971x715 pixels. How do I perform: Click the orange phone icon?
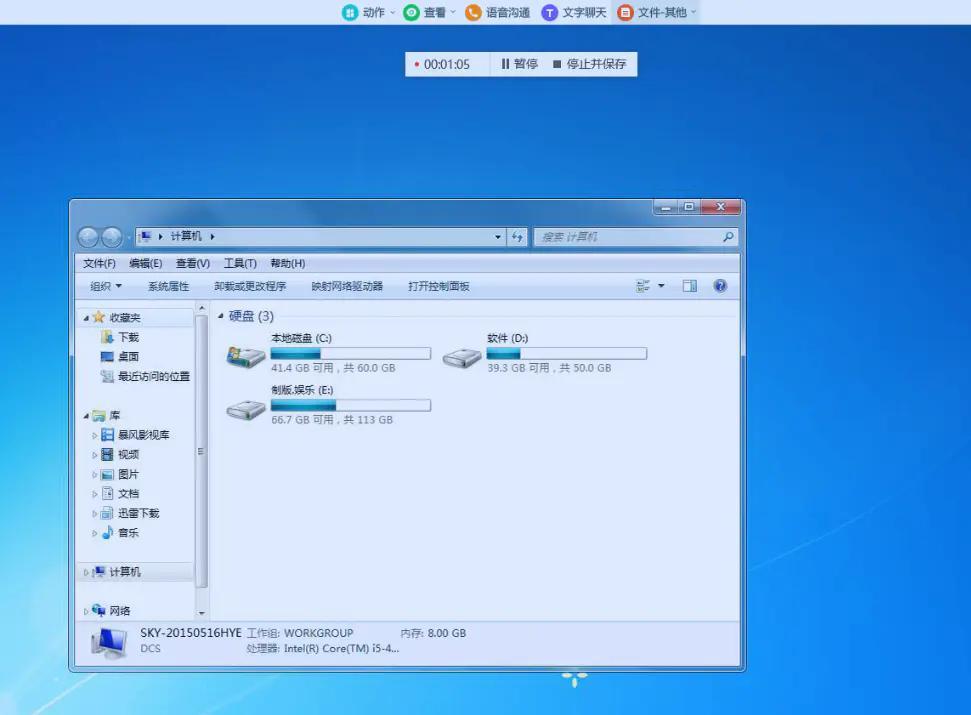pos(473,12)
